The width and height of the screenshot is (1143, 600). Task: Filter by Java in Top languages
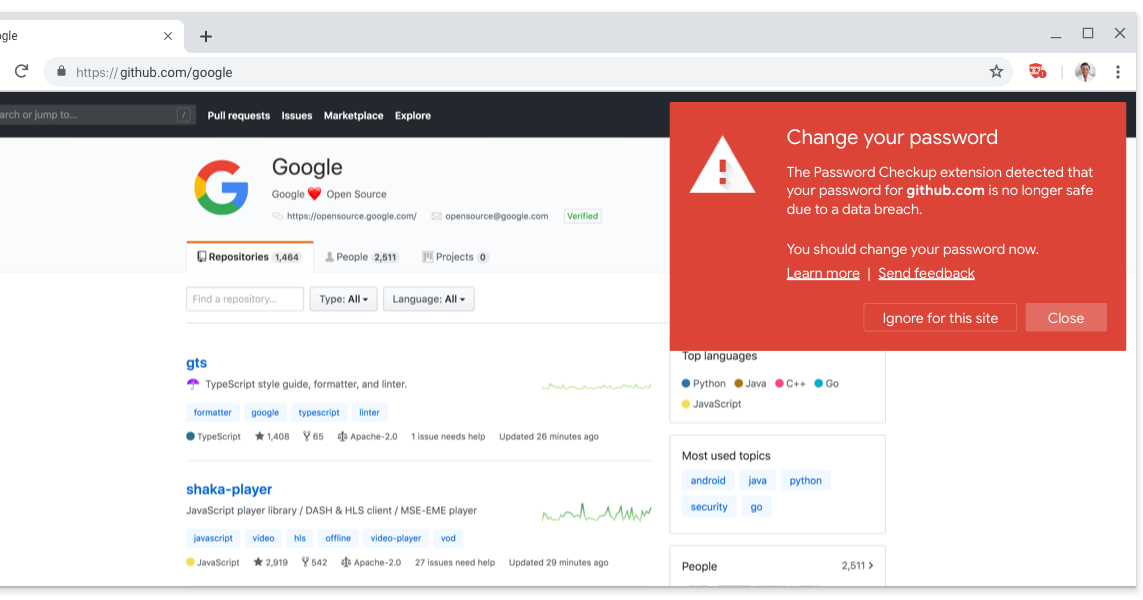click(750, 383)
